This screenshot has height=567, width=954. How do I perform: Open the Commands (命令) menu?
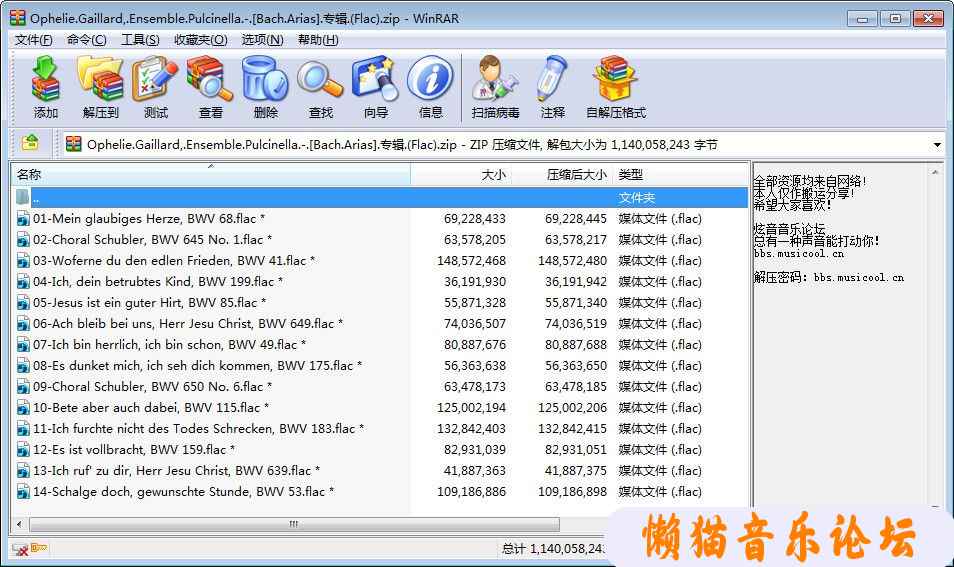(x=86, y=40)
